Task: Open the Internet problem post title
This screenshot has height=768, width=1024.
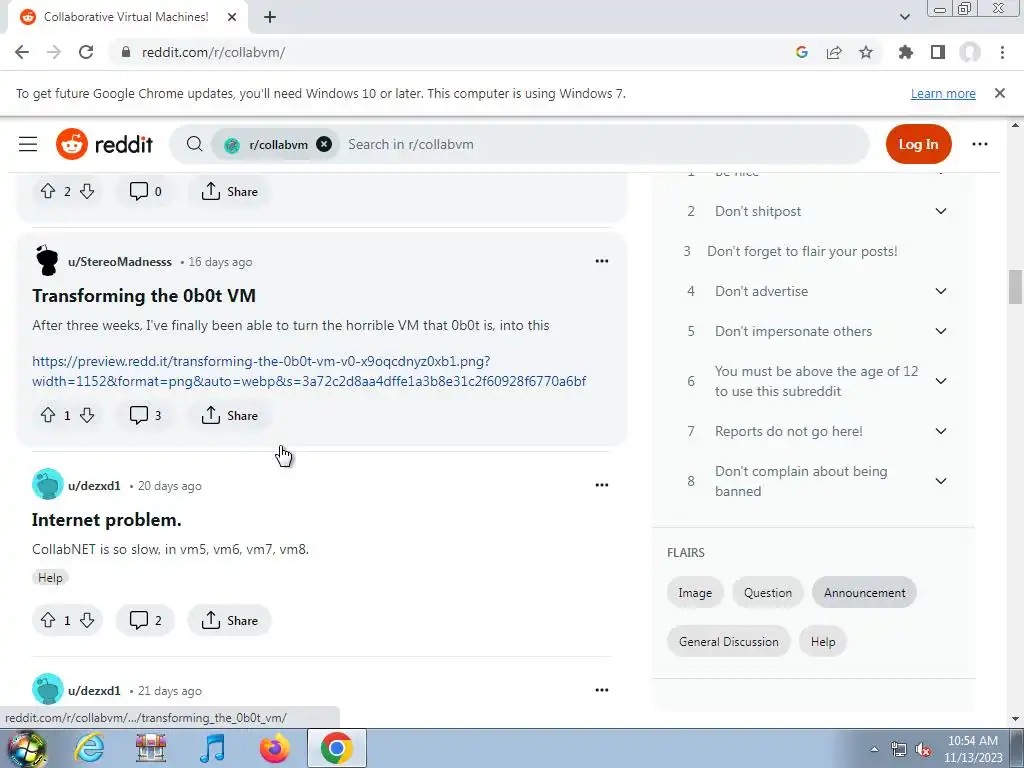Action: click(106, 520)
